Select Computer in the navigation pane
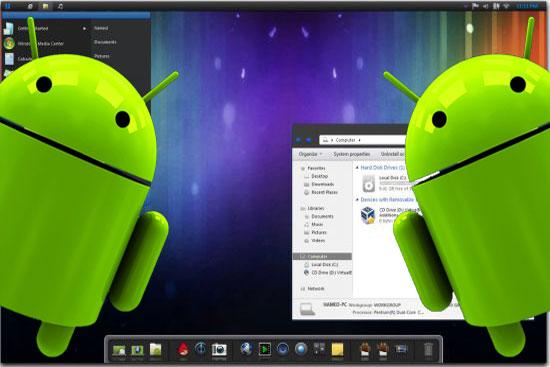Image resolution: width=550 pixels, height=367 pixels. click(x=322, y=256)
